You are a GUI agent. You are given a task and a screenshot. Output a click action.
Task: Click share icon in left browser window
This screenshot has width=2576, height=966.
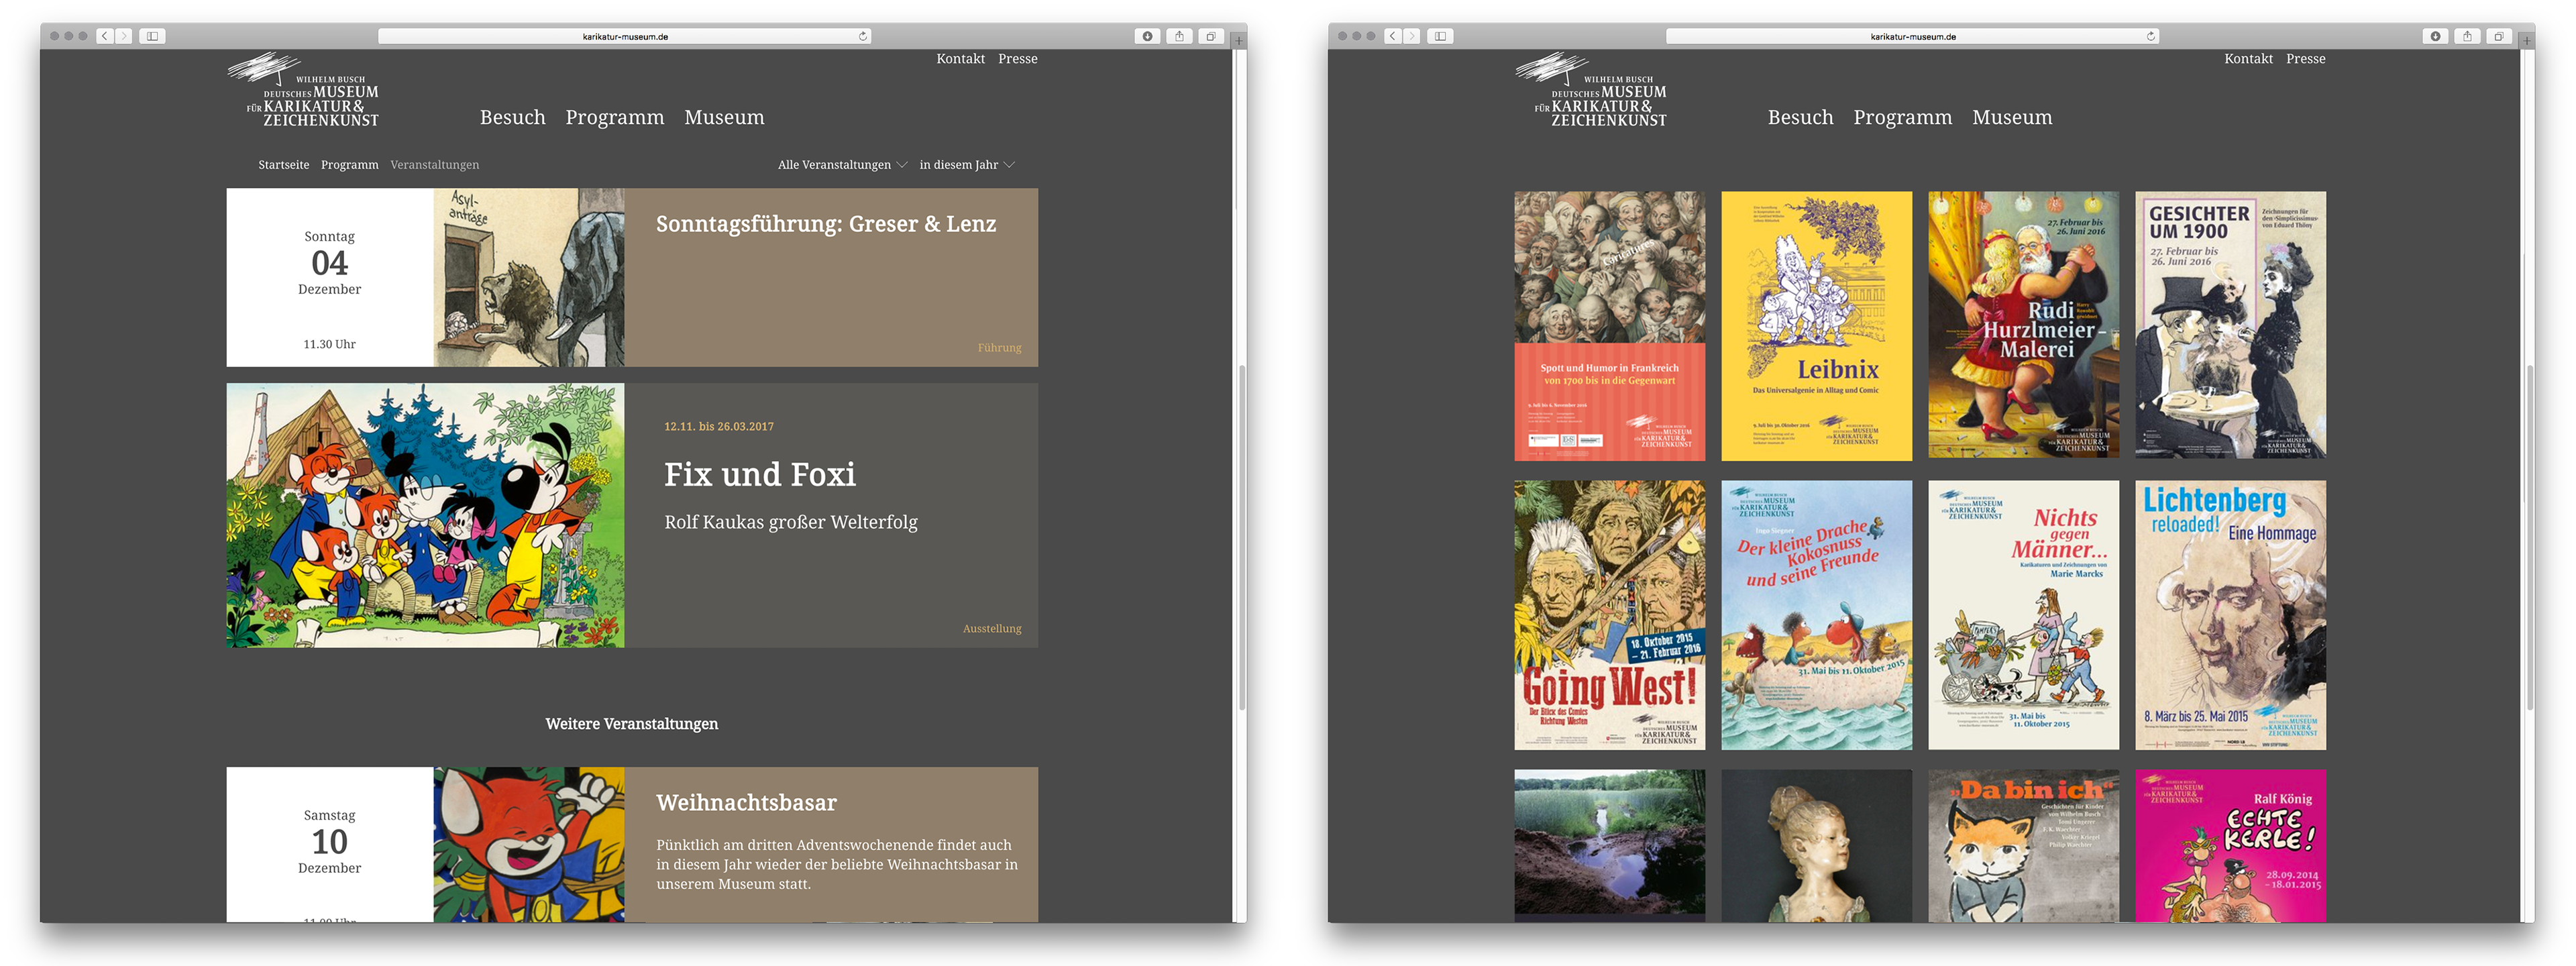(1179, 36)
